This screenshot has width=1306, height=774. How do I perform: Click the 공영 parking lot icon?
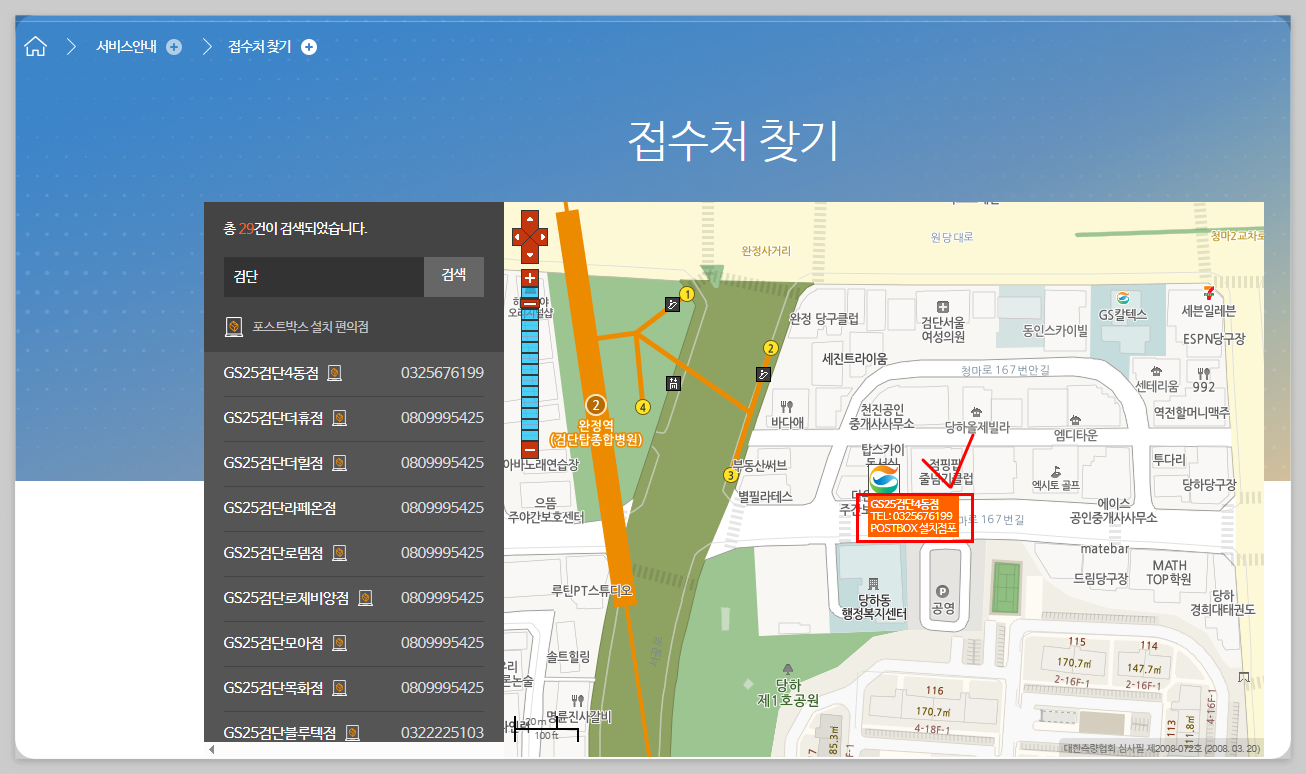point(943,591)
